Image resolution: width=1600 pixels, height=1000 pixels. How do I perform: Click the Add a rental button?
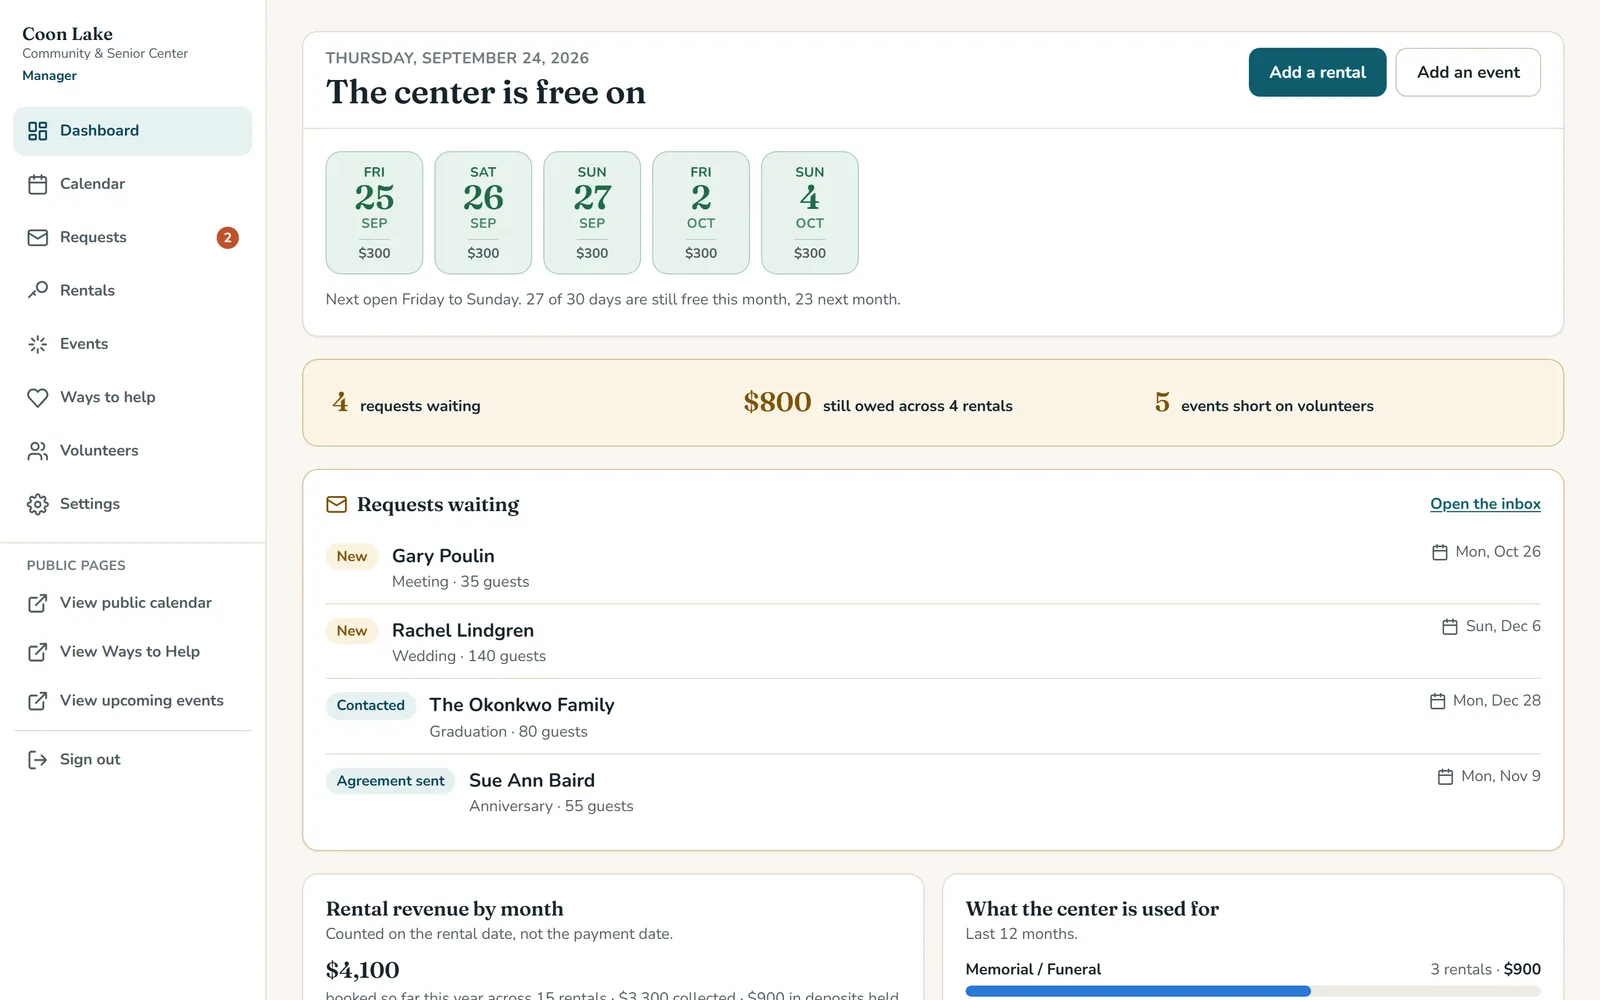[x=1317, y=72]
